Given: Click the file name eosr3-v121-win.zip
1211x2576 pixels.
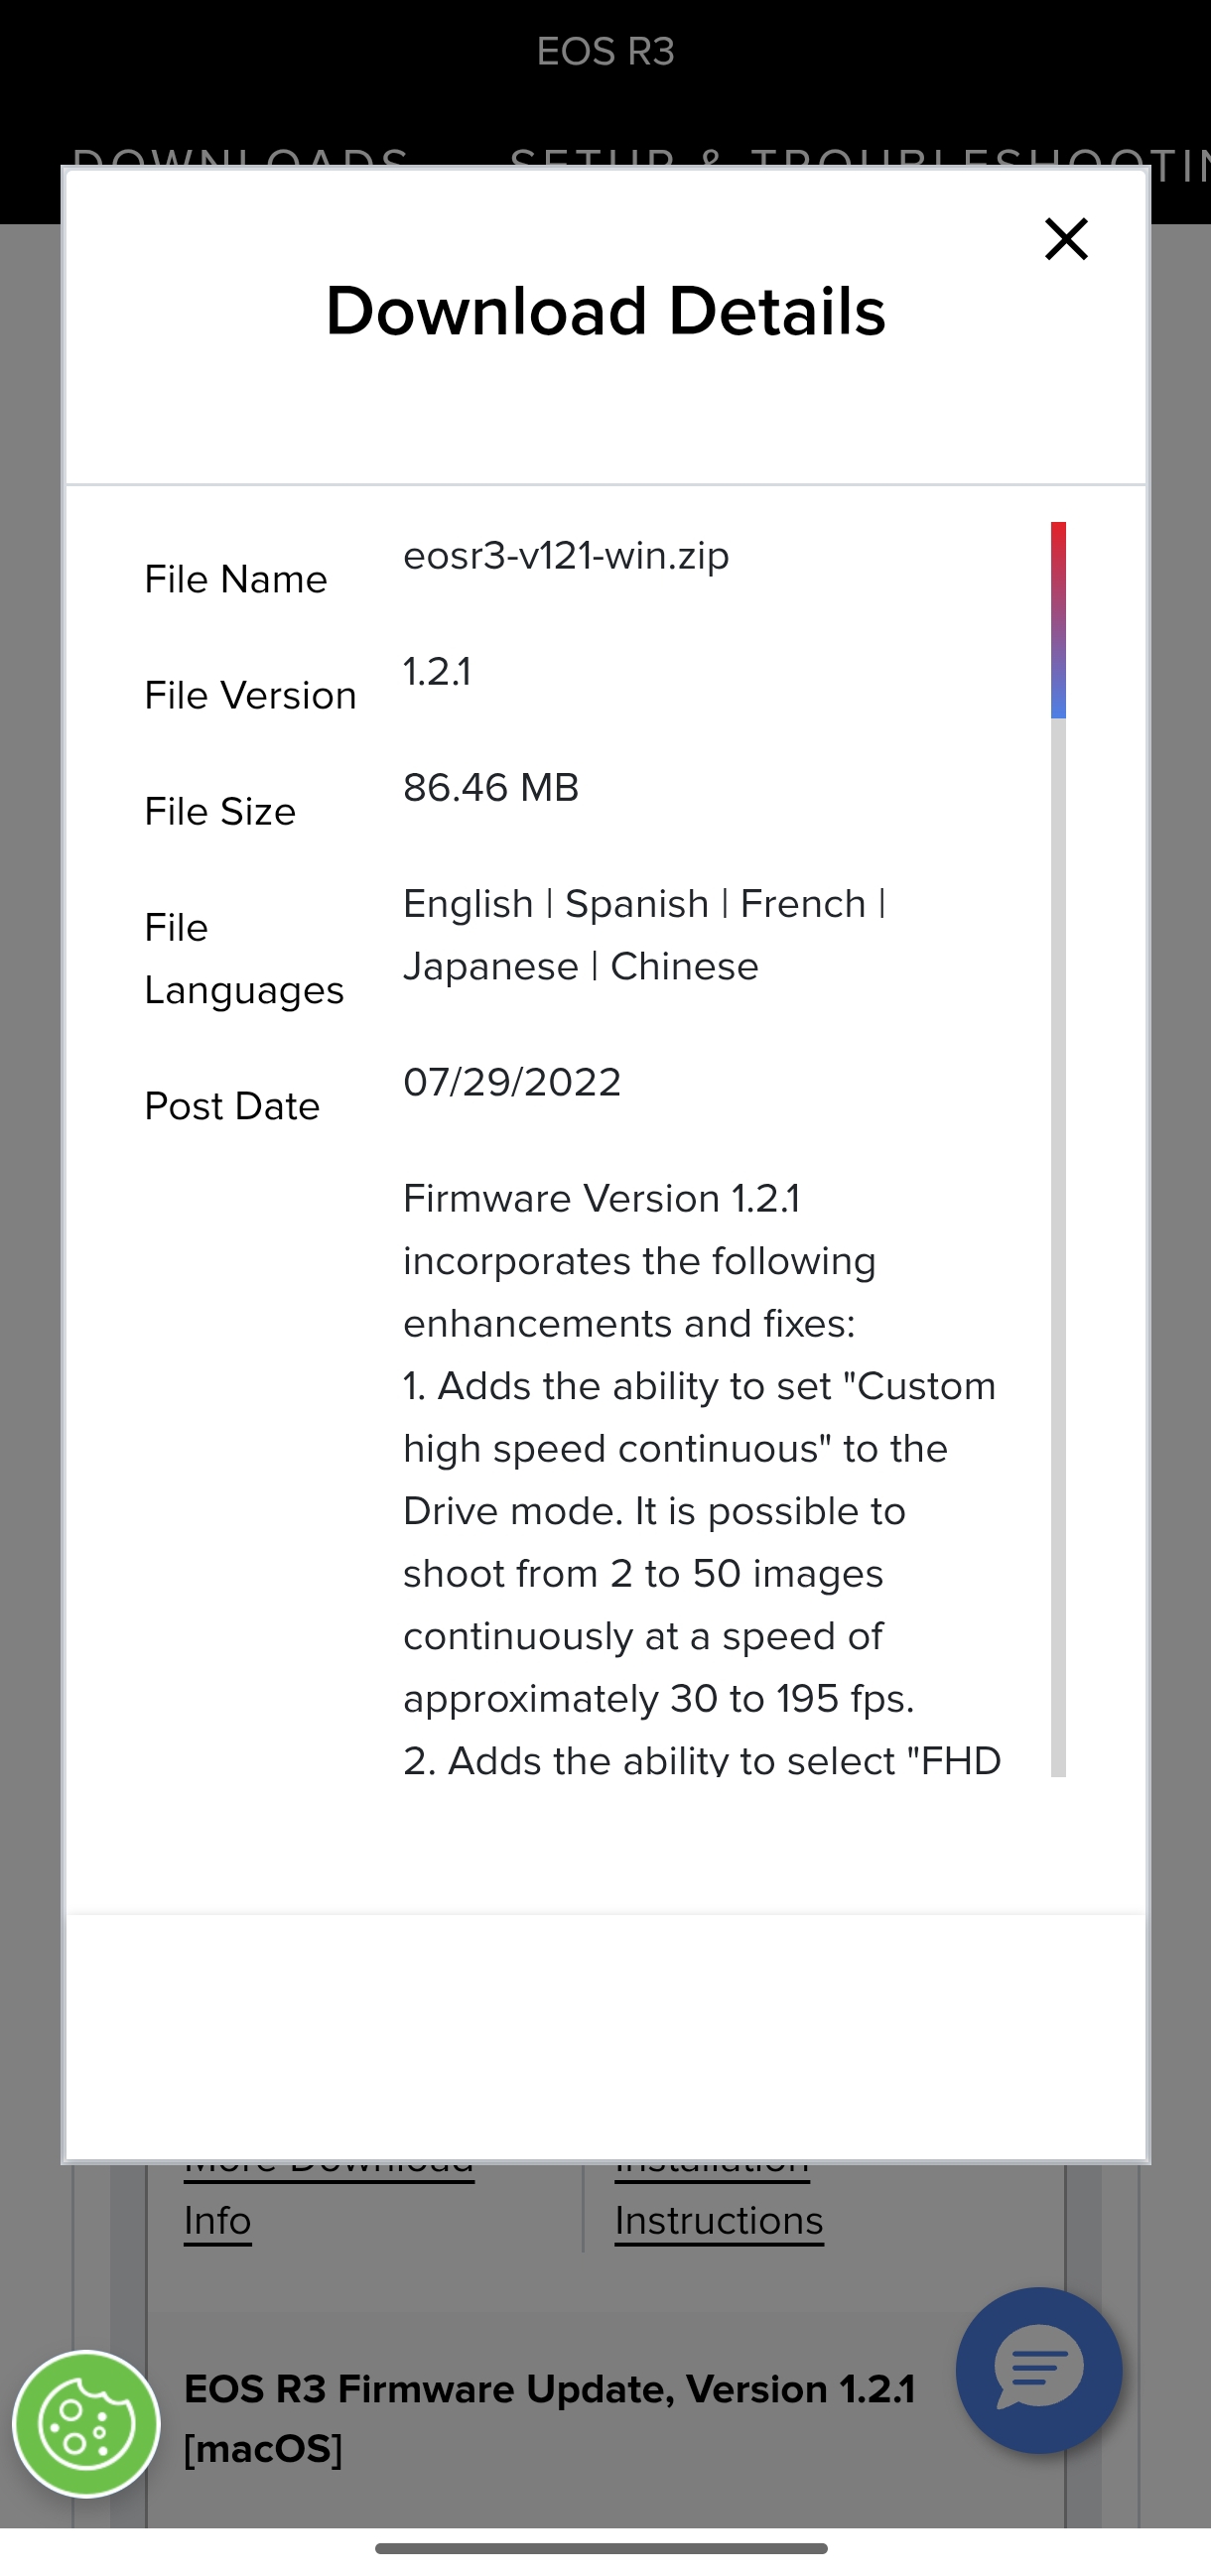Looking at the screenshot, I should coord(566,556).
